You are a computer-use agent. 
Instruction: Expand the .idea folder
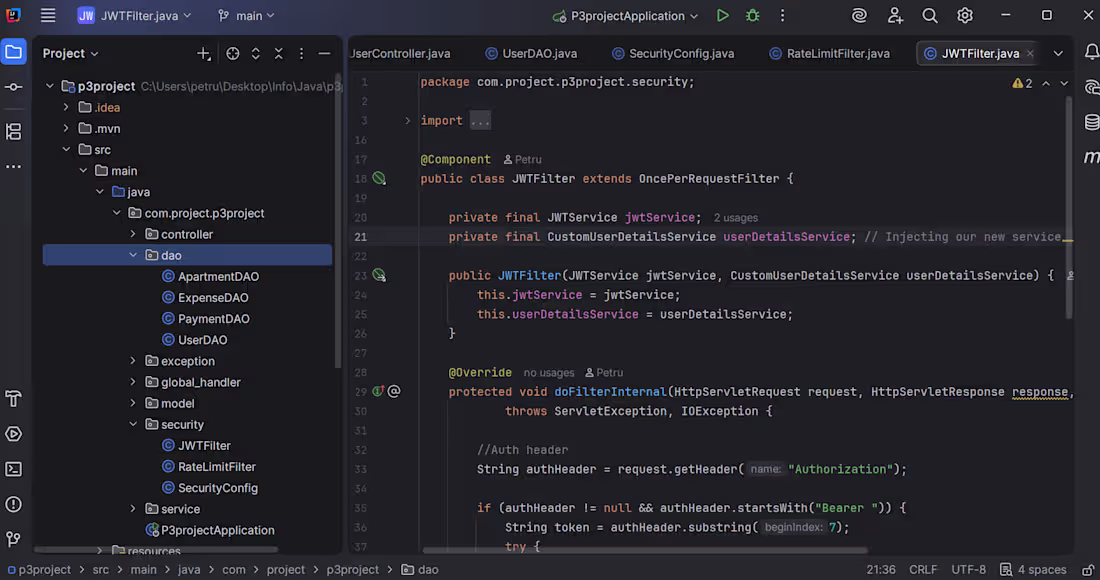[x=66, y=107]
